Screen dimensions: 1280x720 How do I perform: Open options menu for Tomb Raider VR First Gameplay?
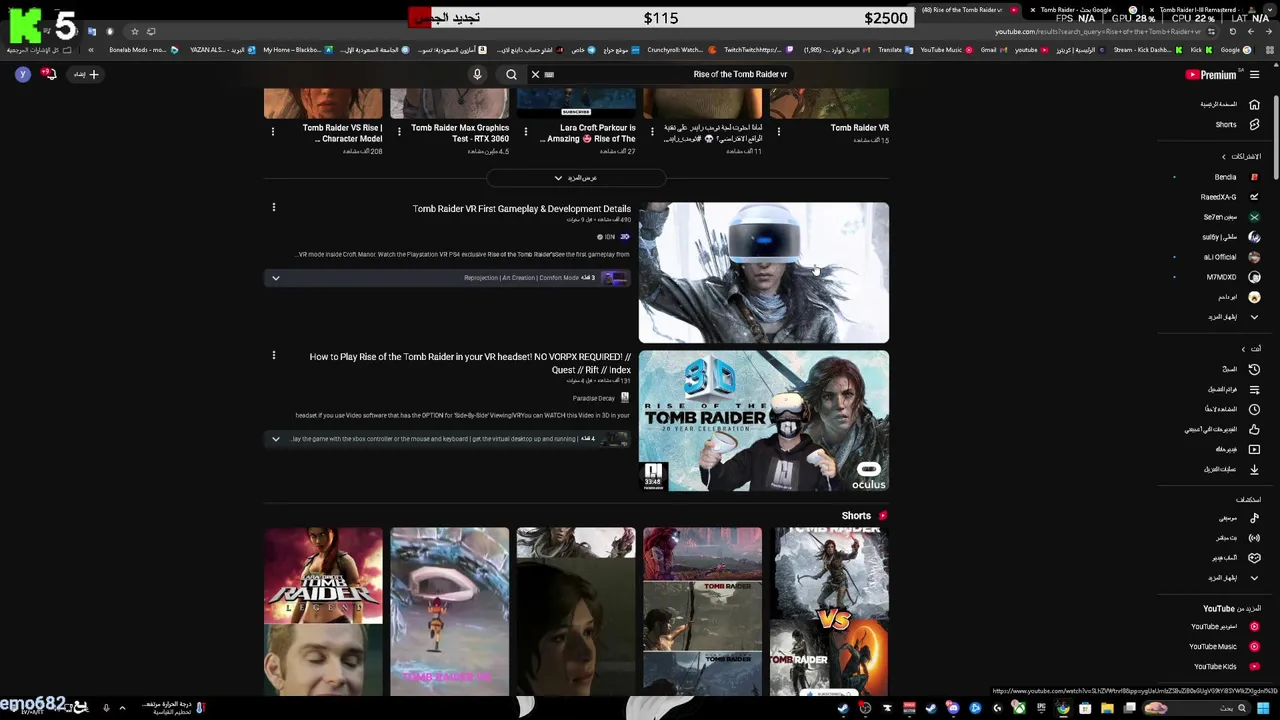pos(273,208)
